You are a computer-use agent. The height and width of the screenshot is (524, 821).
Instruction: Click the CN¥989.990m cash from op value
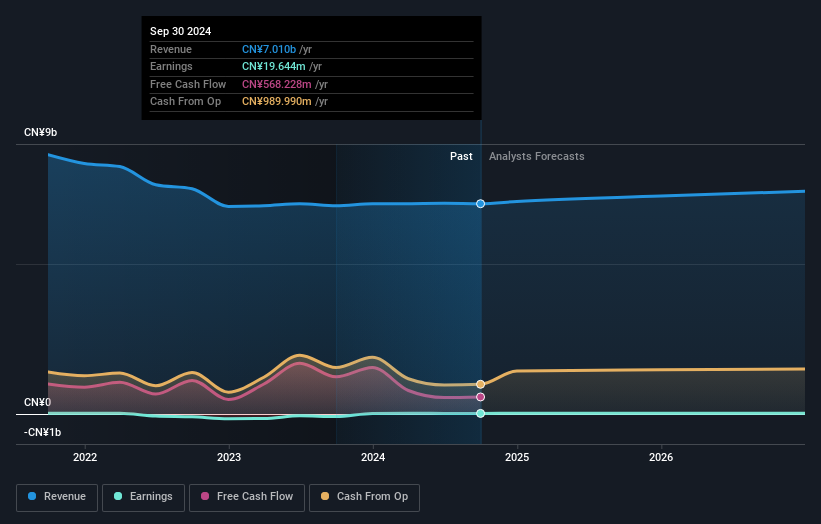click(276, 102)
